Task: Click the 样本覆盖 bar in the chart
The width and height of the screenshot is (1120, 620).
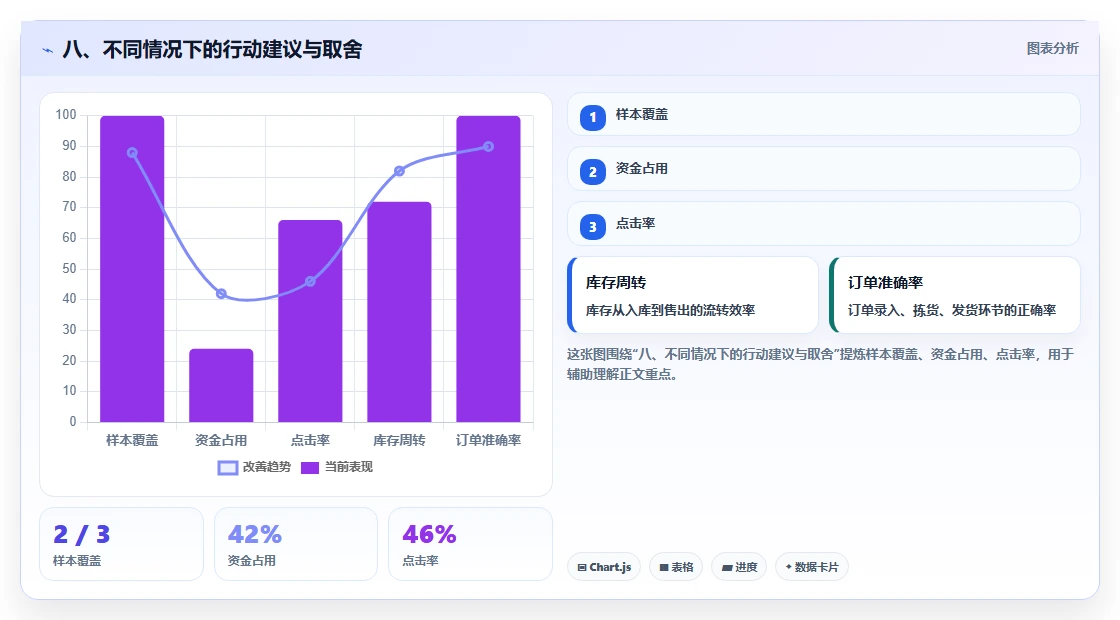Action: 132,269
